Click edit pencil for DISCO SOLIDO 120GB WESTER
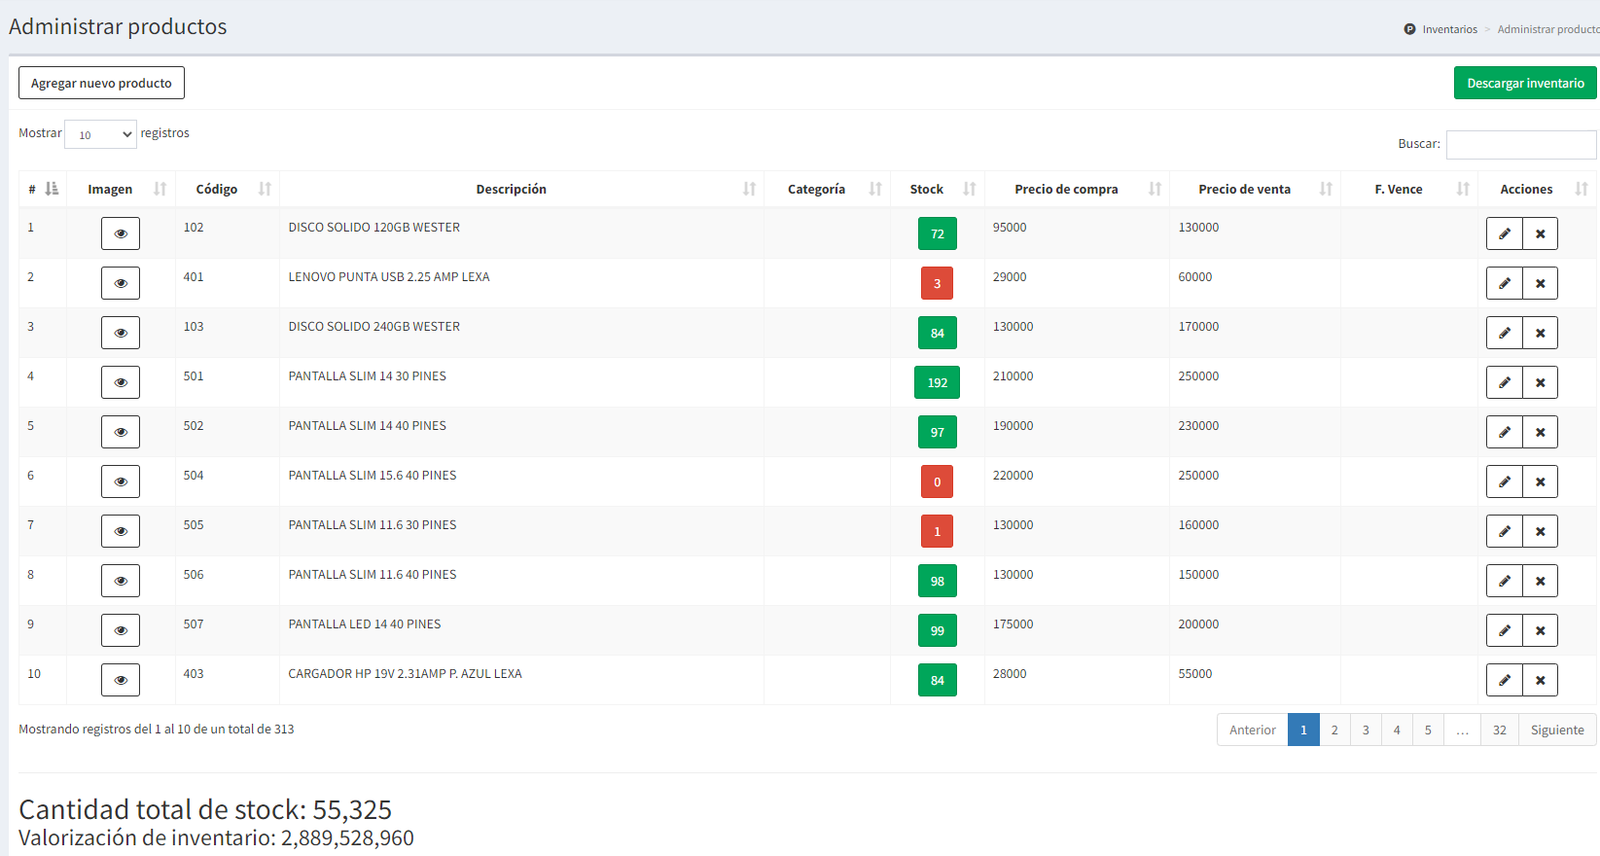1600x856 pixels. [x=1504, y=234]
